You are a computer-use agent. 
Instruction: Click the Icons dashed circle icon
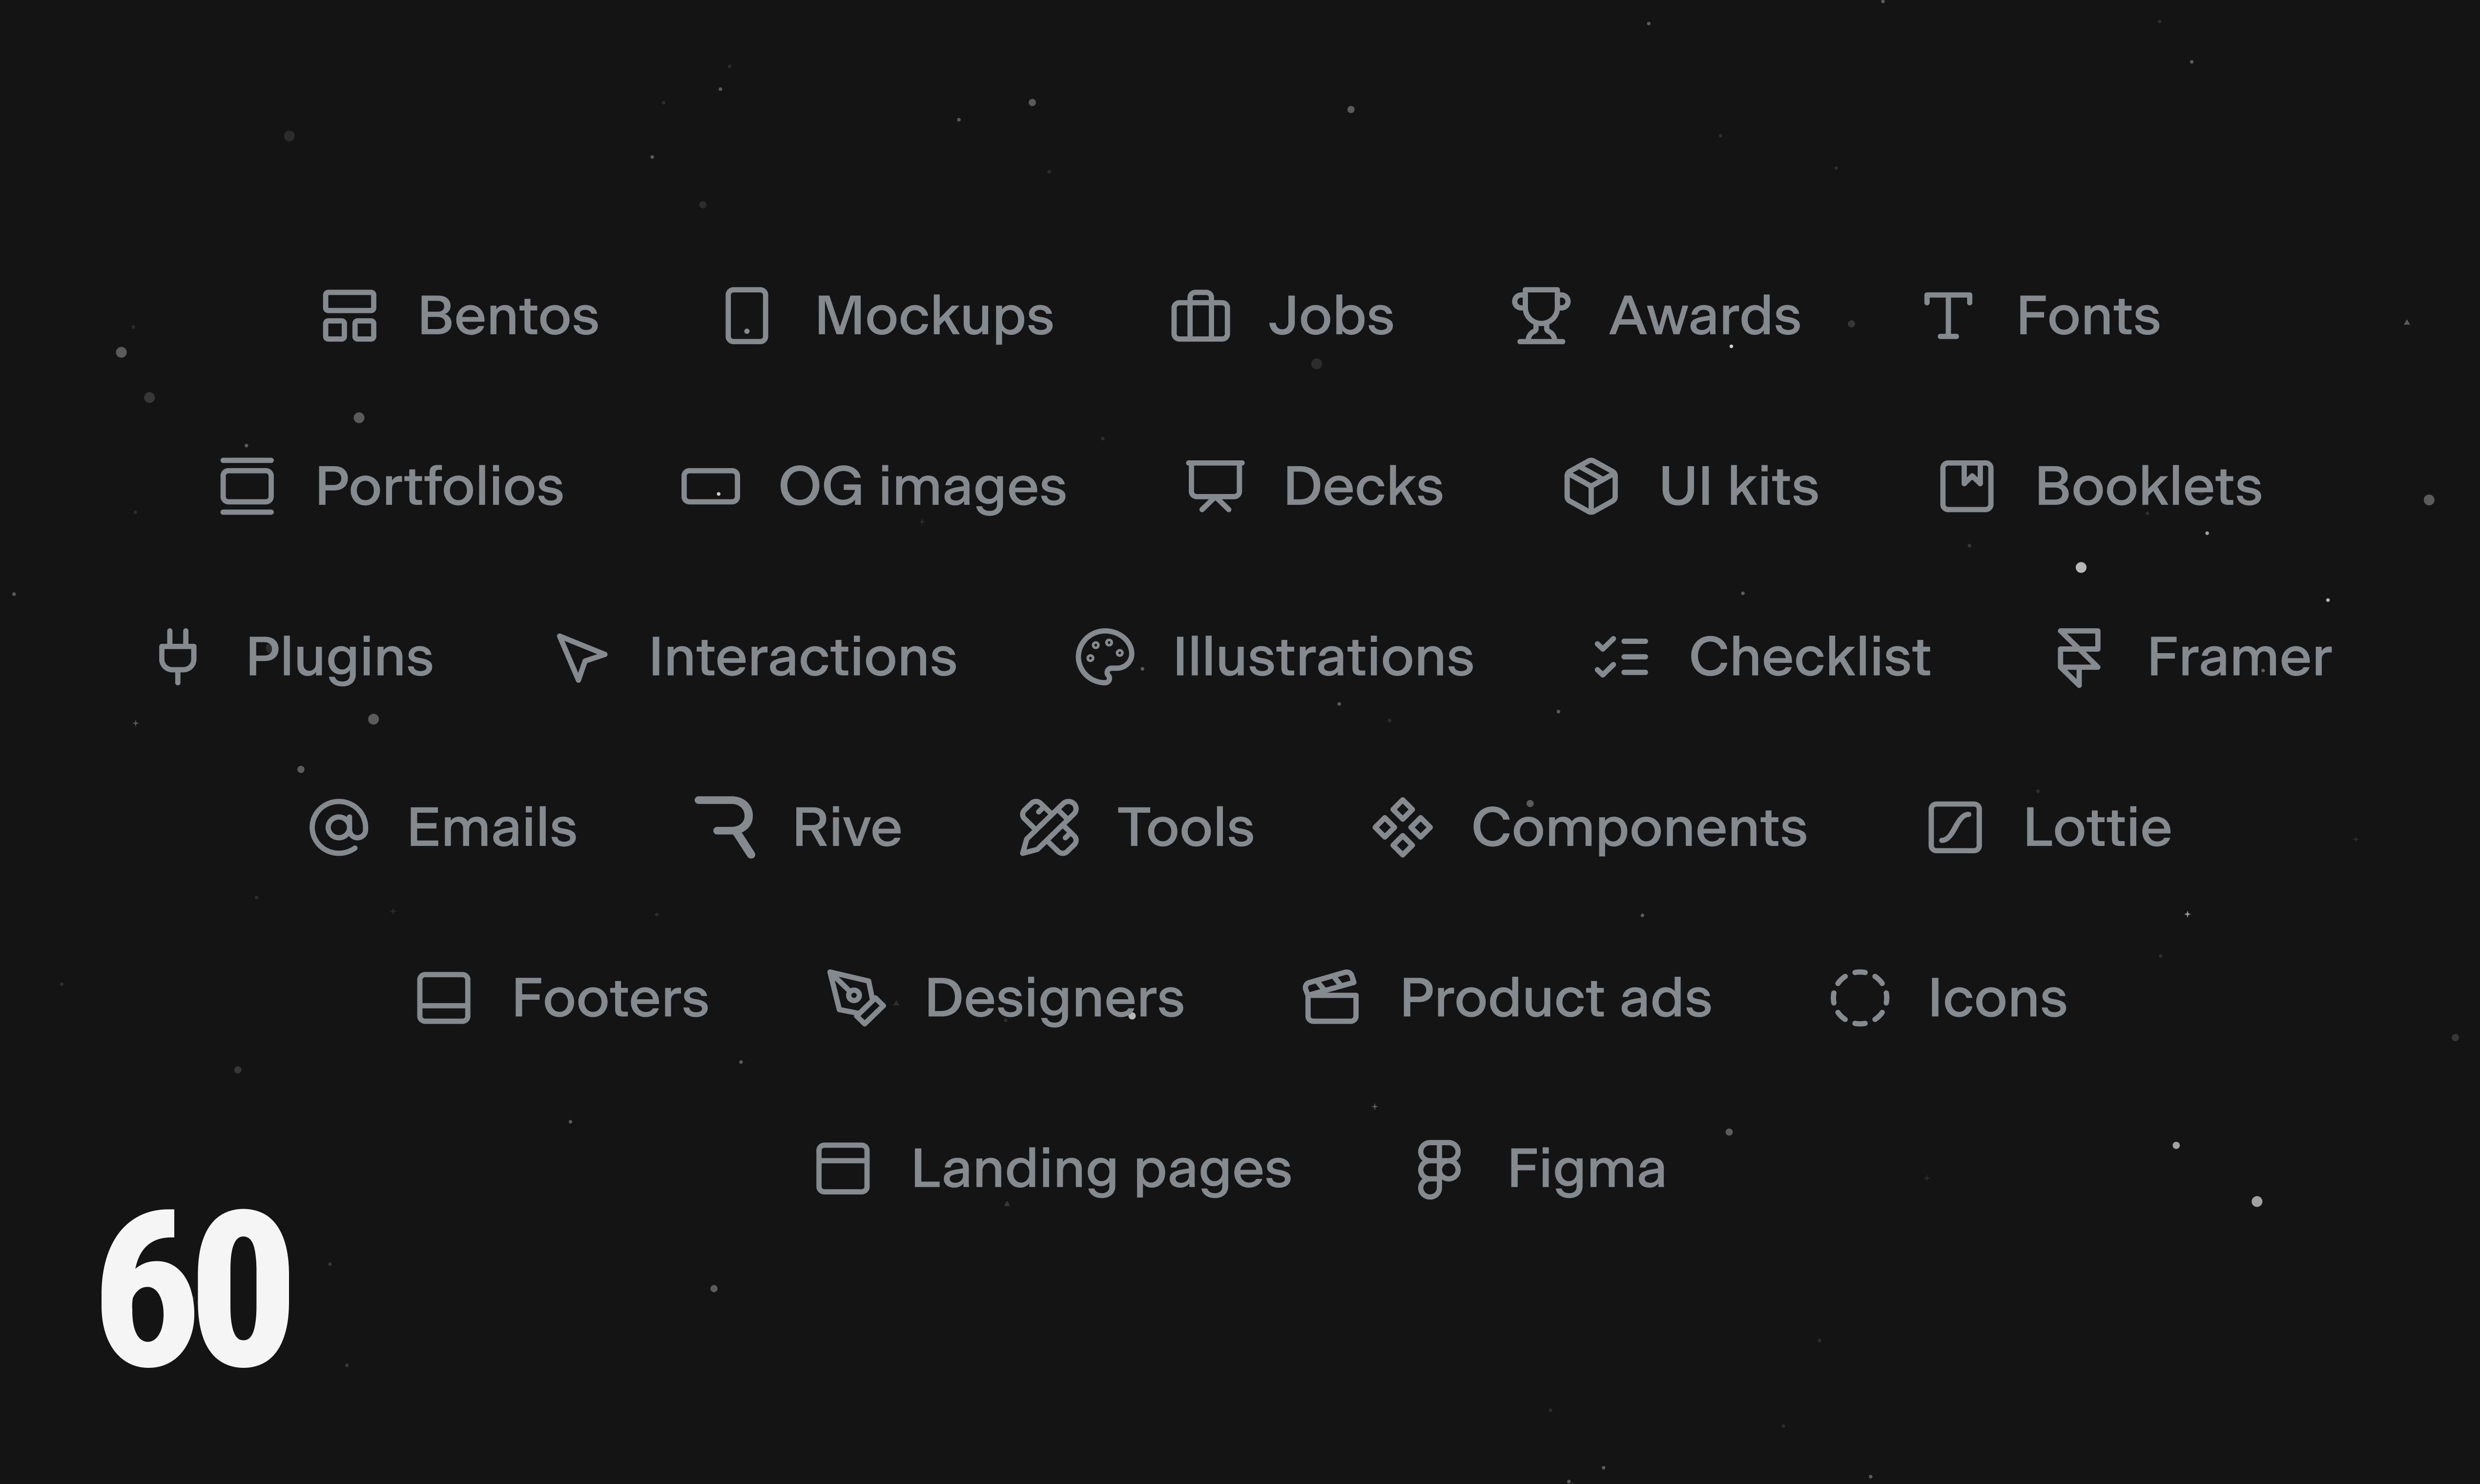[1860, 998]
